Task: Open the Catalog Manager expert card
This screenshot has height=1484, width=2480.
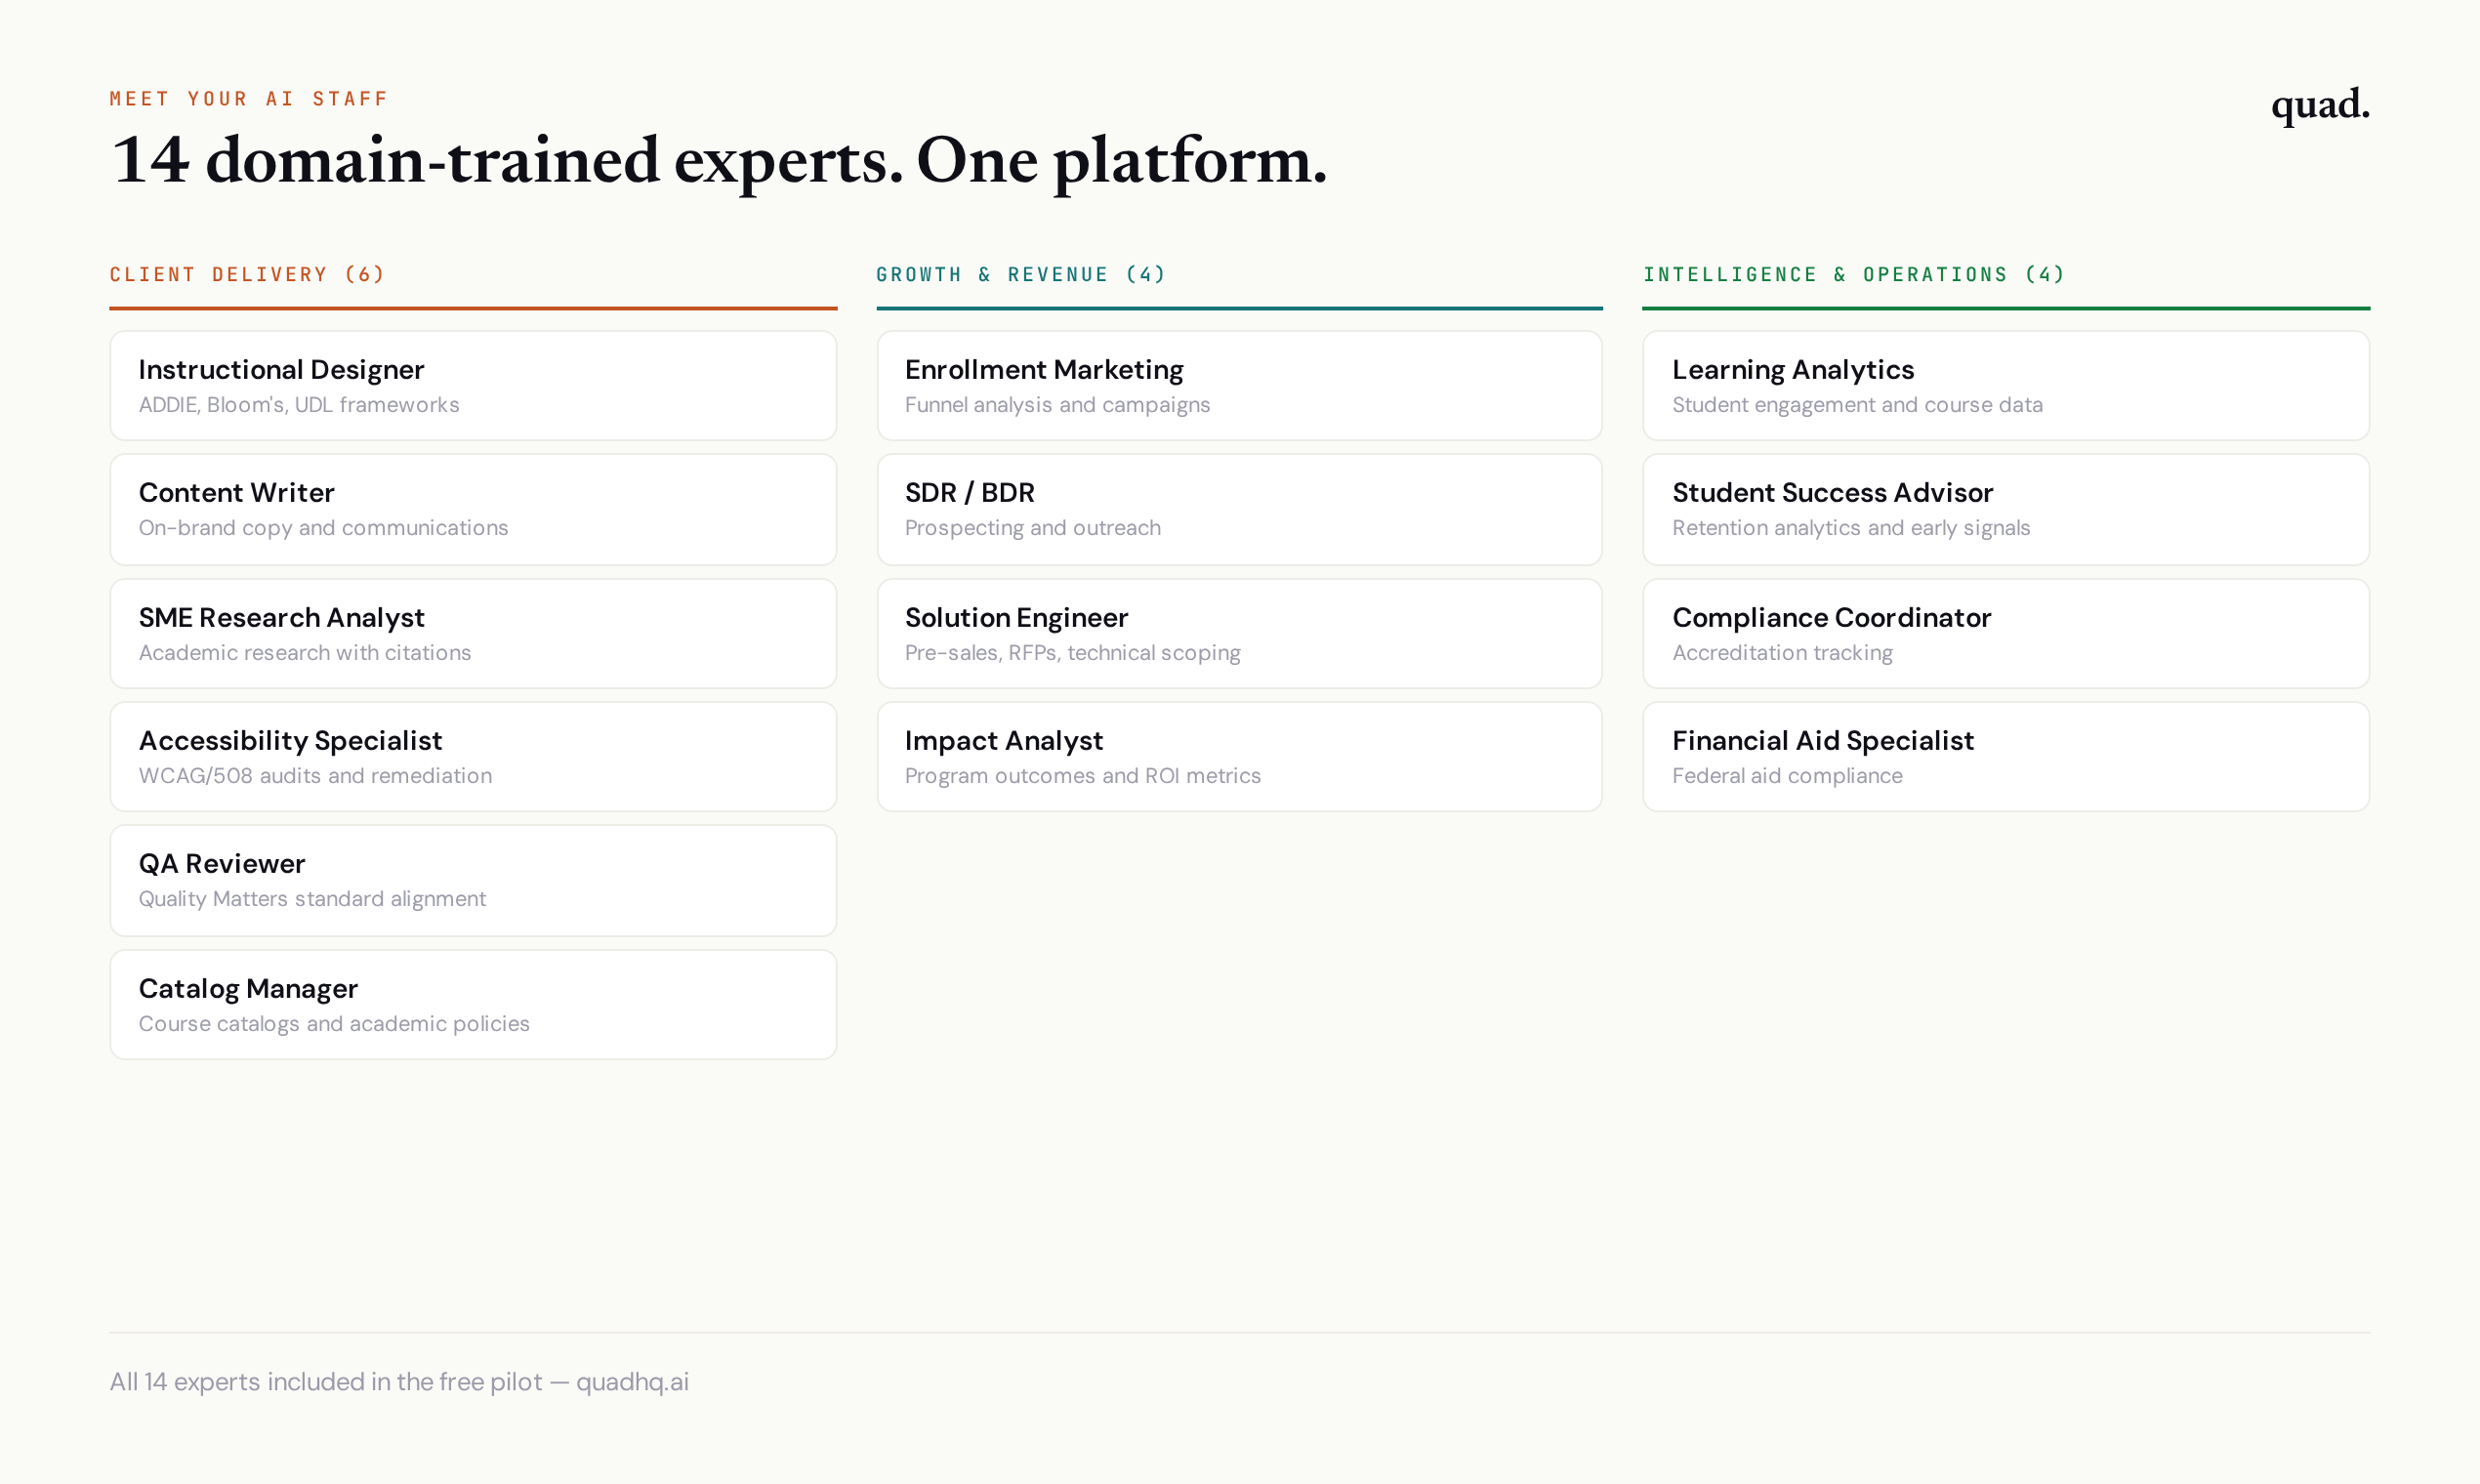Action: point(472,1004)
